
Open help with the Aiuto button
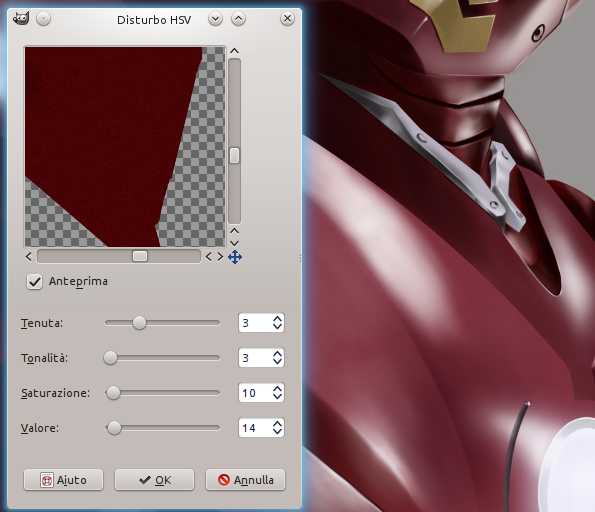[x=63, y=480]
